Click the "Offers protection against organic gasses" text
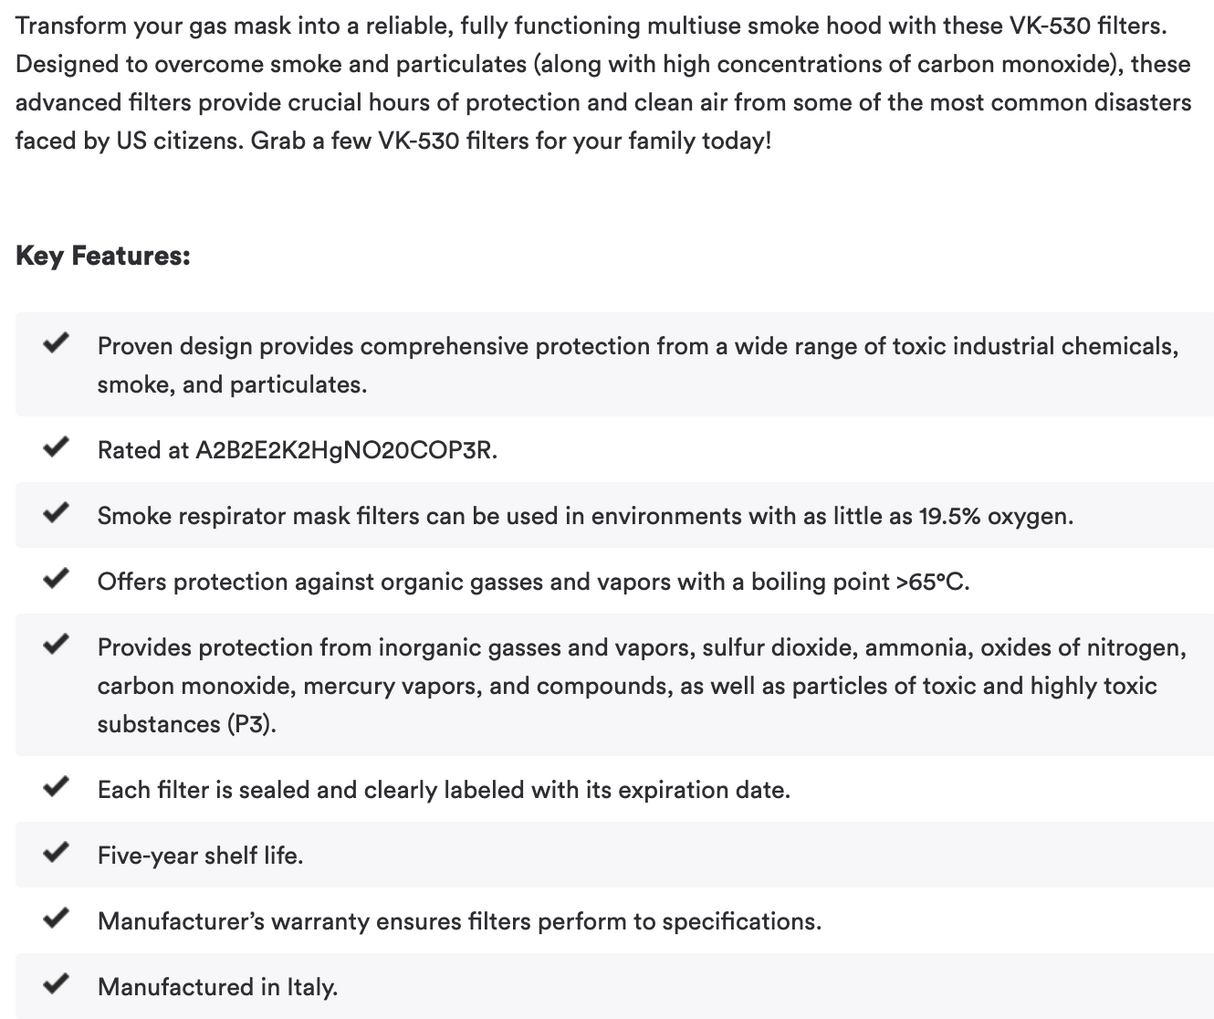The width and height of the screenshot is (1214, 1019). coord(533,582)
